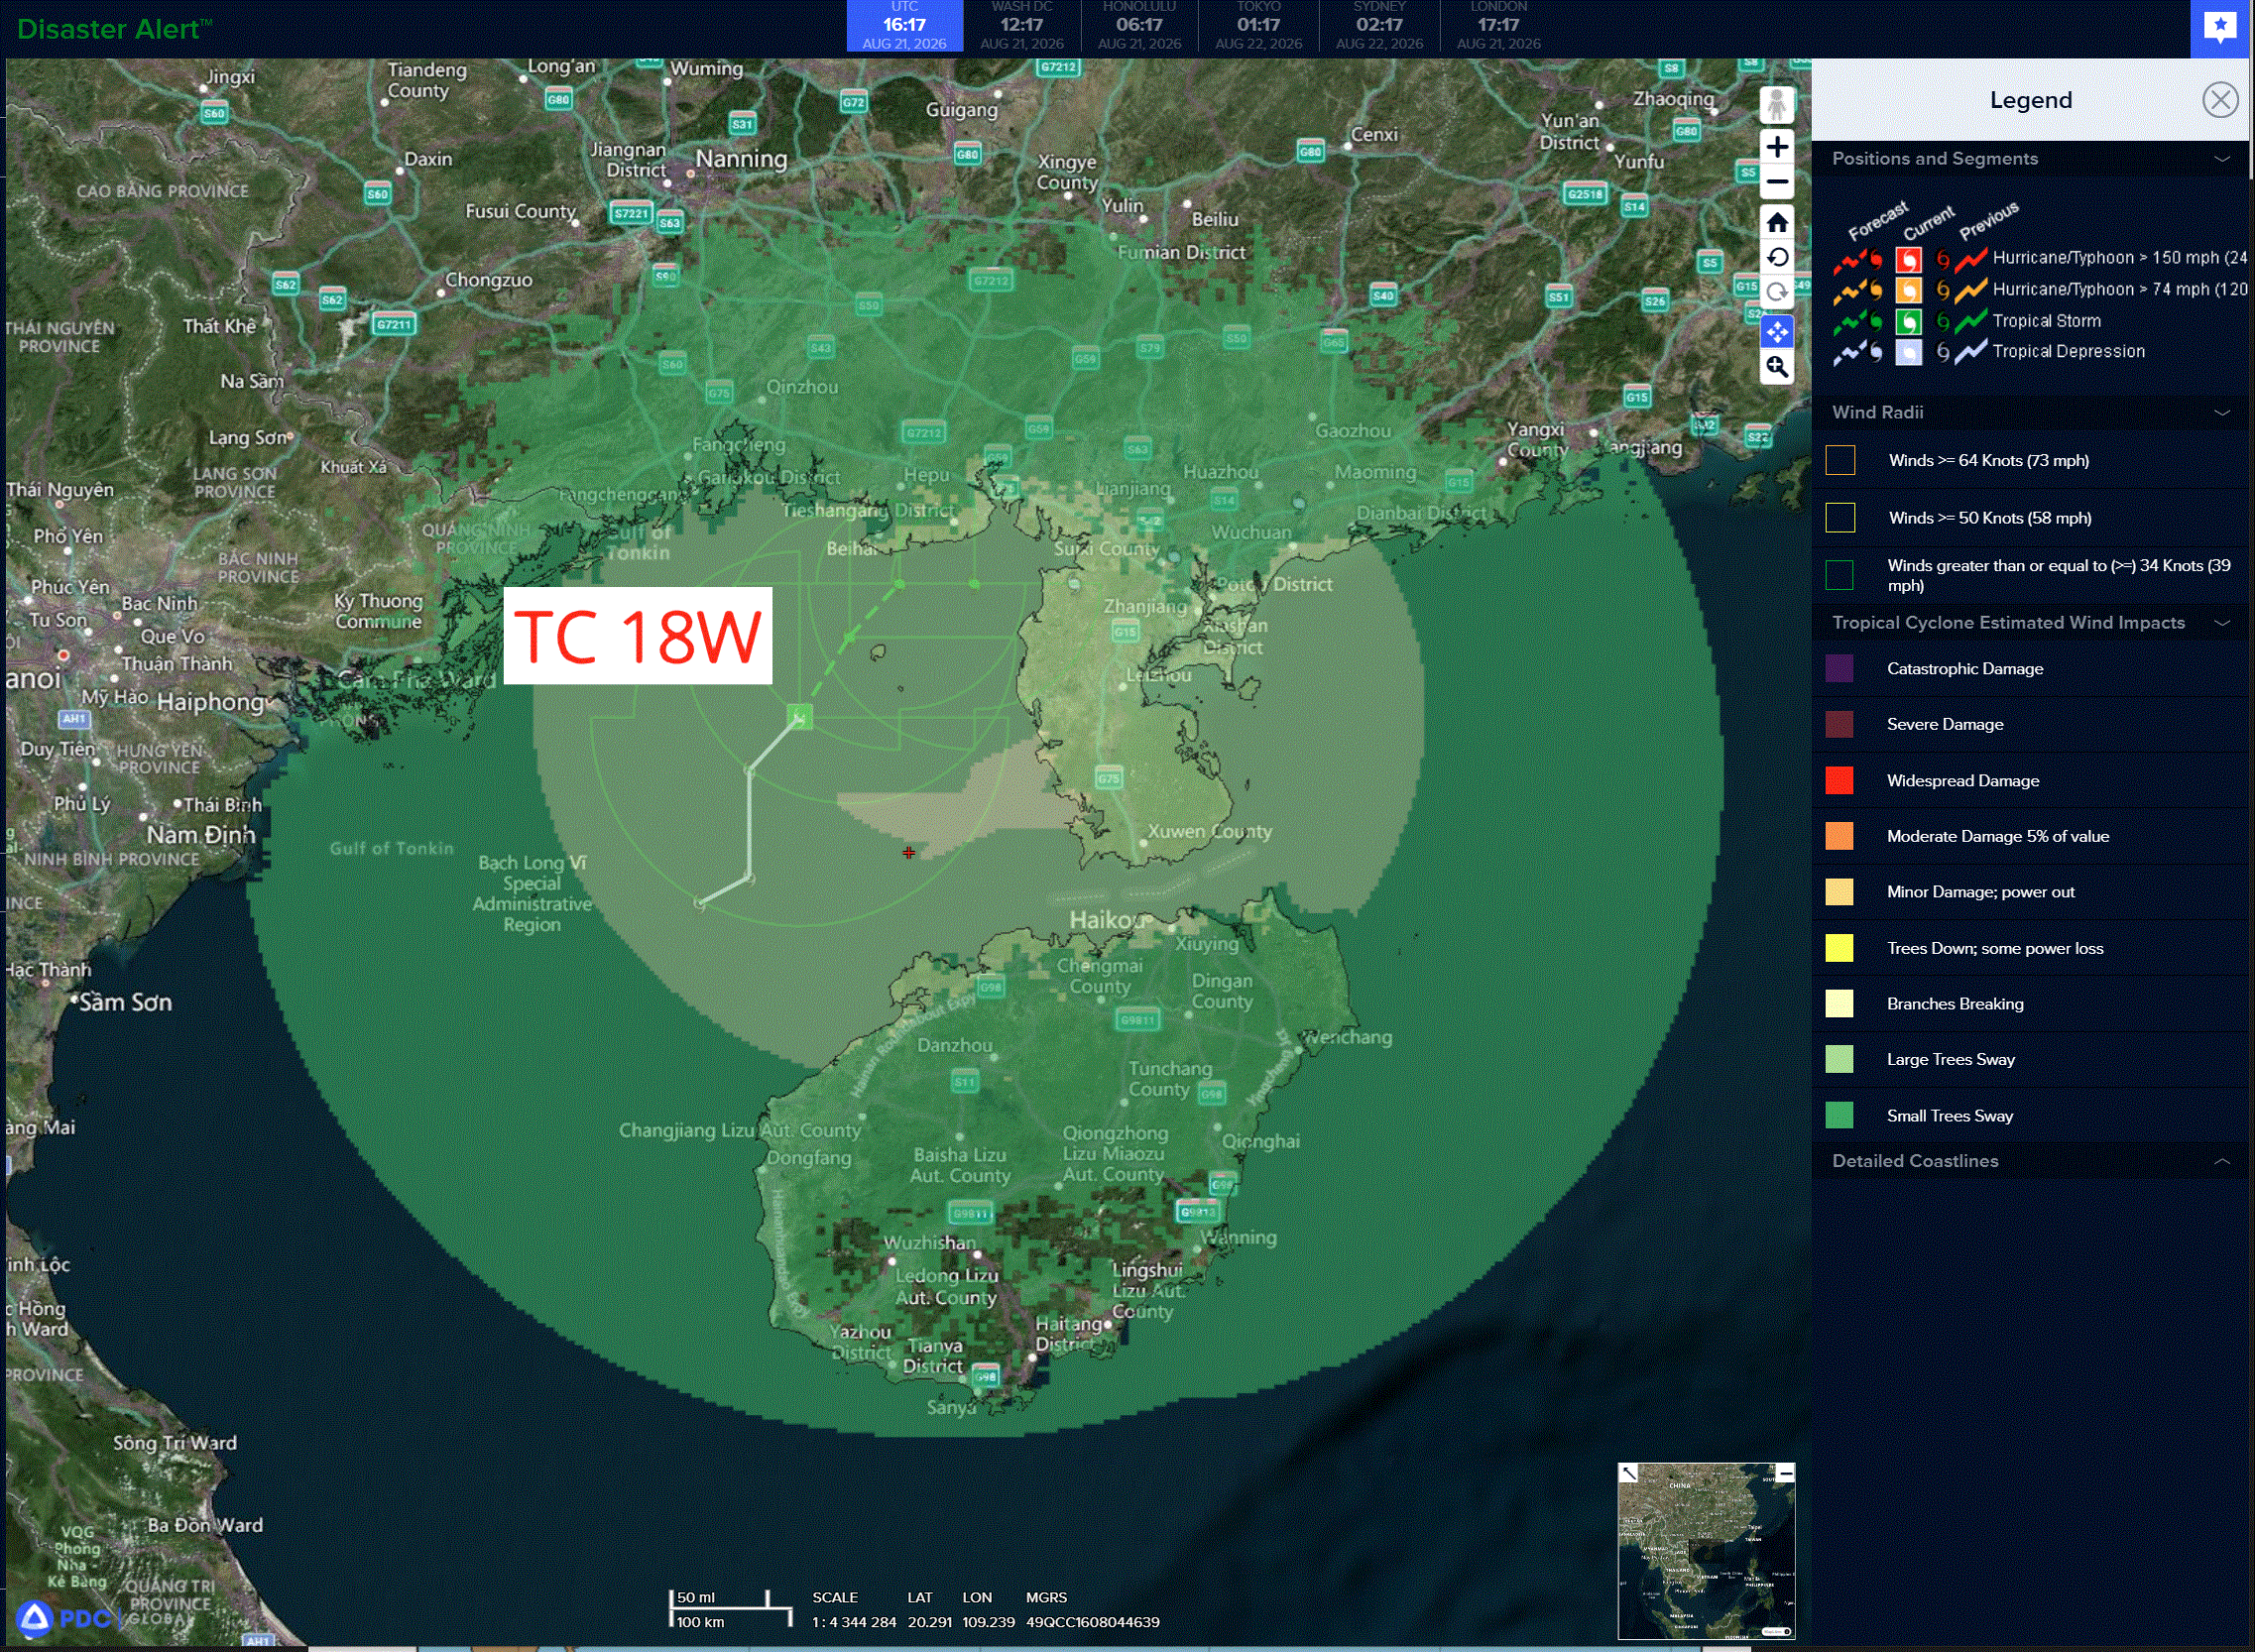
Task: Select the LONDON time zone tab
Action: (1498, 26)
